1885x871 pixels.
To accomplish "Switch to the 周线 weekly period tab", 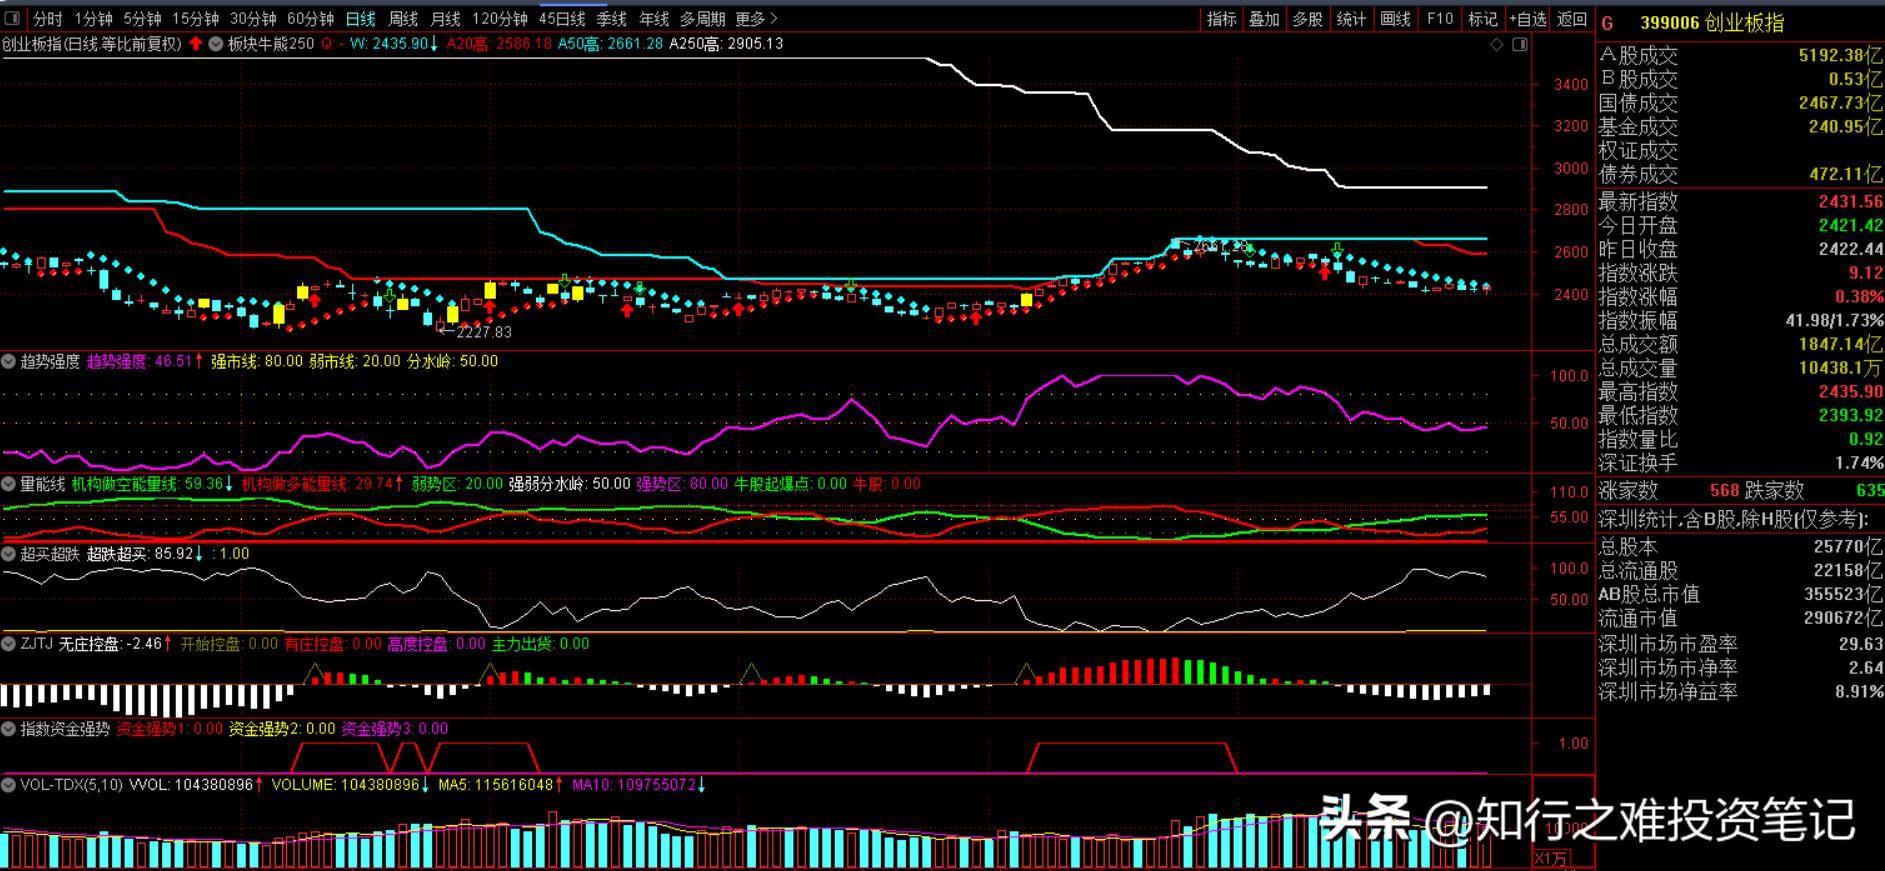I will (403, 19).
